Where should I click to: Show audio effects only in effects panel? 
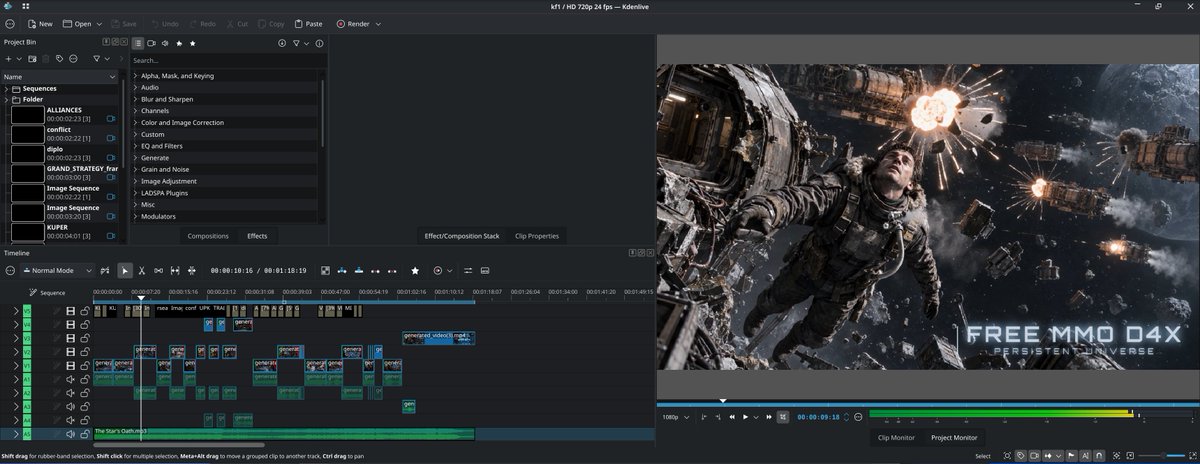coord(165,43)
